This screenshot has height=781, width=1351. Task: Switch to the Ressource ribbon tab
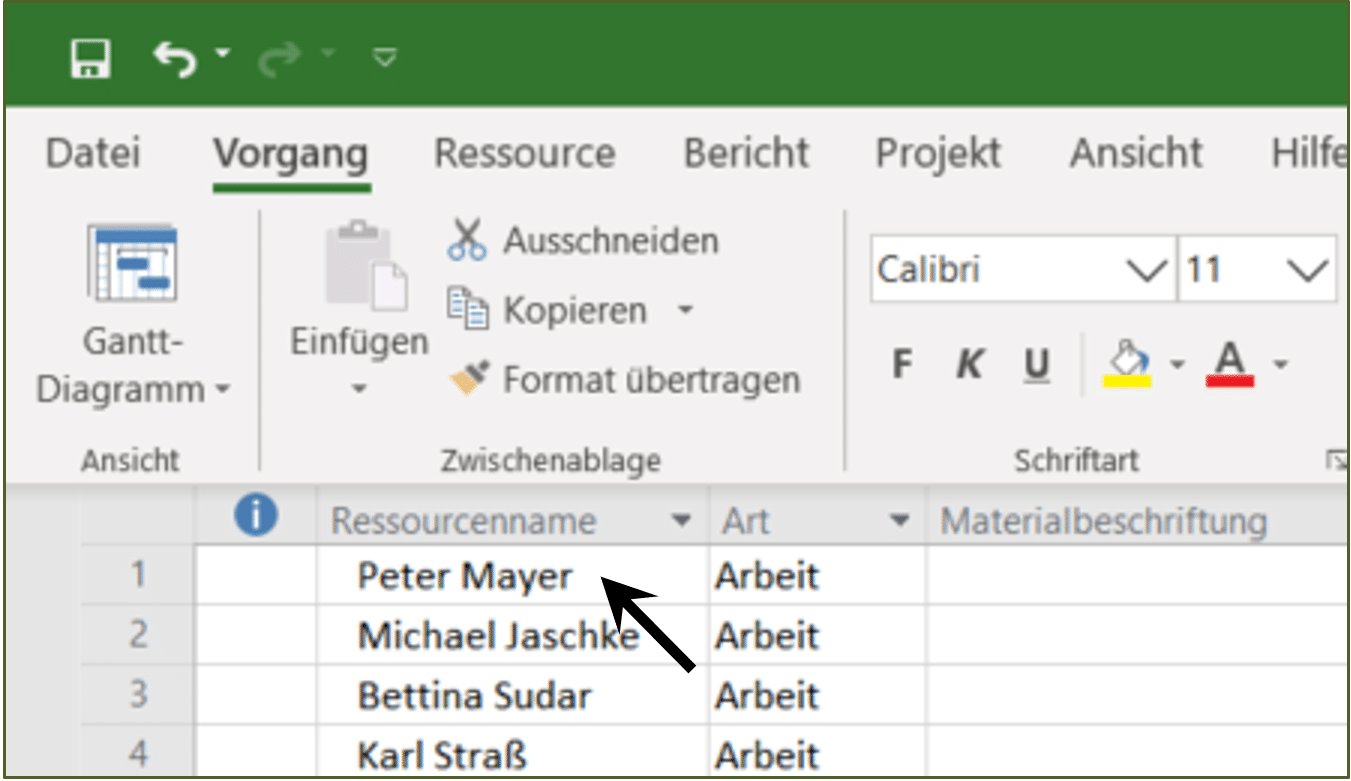point(525,154)
